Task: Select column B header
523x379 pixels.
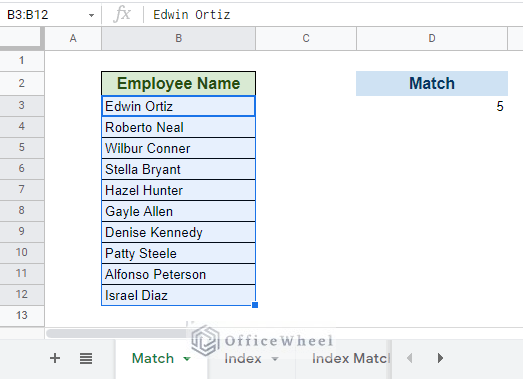Action: click(x=178, y=38)
